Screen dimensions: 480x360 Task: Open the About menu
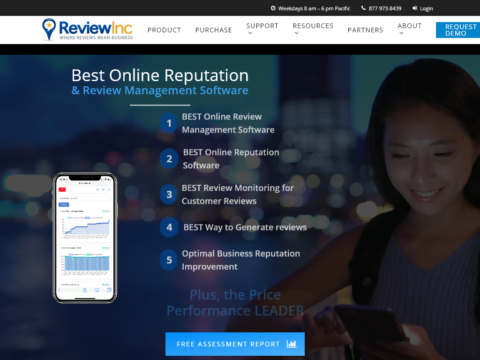point(409,26)
